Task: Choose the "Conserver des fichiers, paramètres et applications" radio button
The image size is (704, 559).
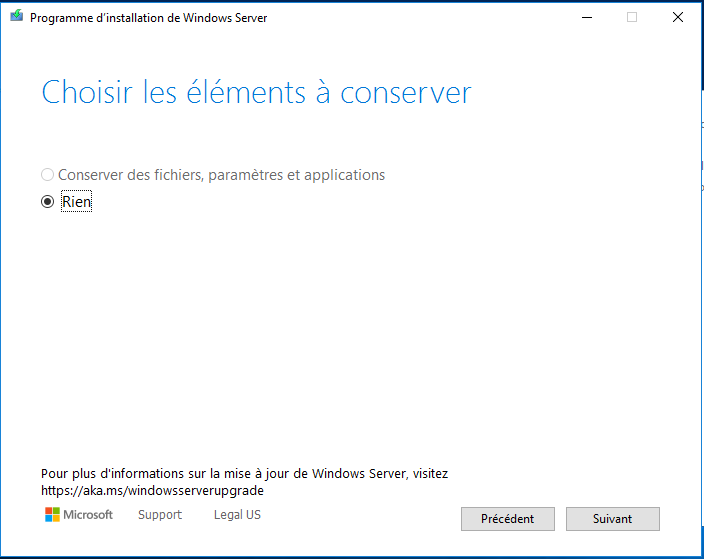Action: 48,175
